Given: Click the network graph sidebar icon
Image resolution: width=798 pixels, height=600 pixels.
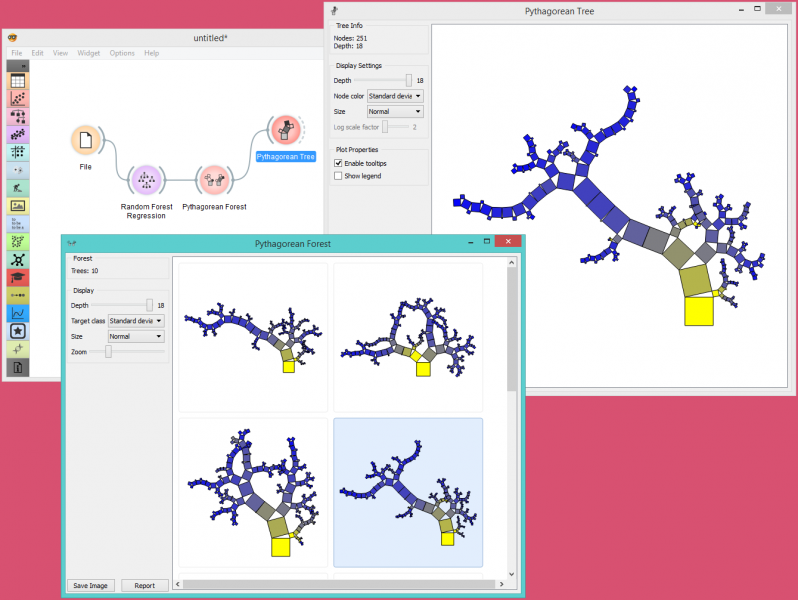Looking at the screenshot, I should (17, 259).
